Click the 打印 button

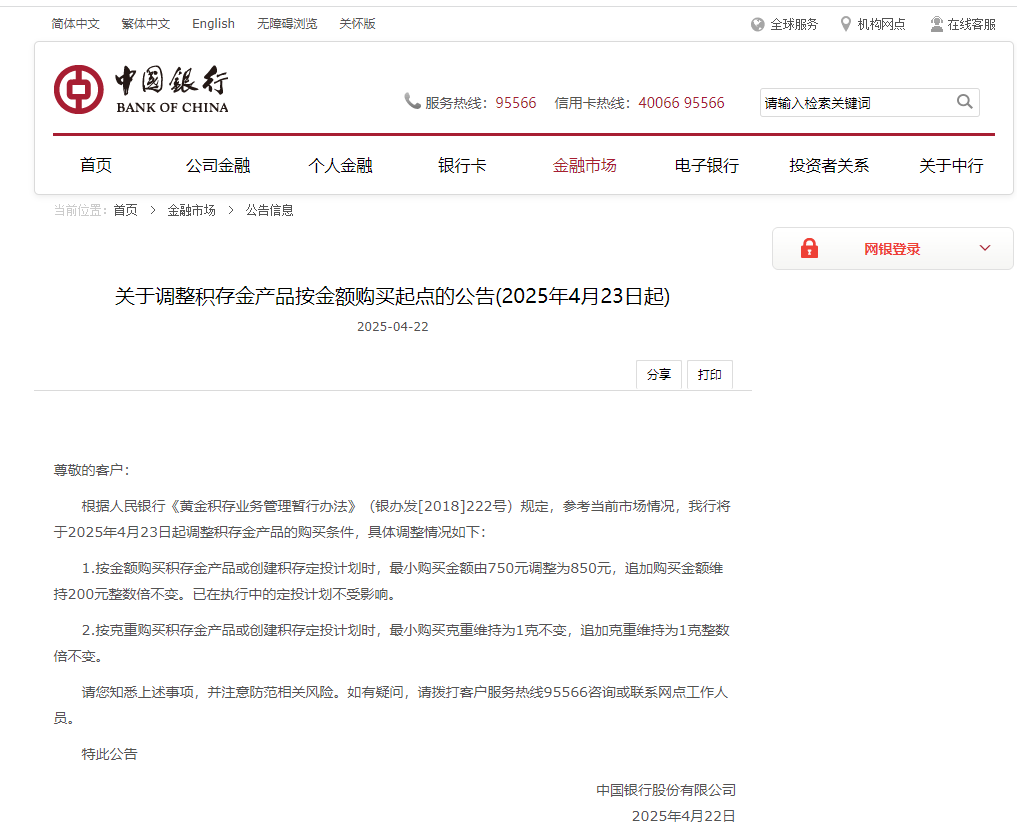710,374
